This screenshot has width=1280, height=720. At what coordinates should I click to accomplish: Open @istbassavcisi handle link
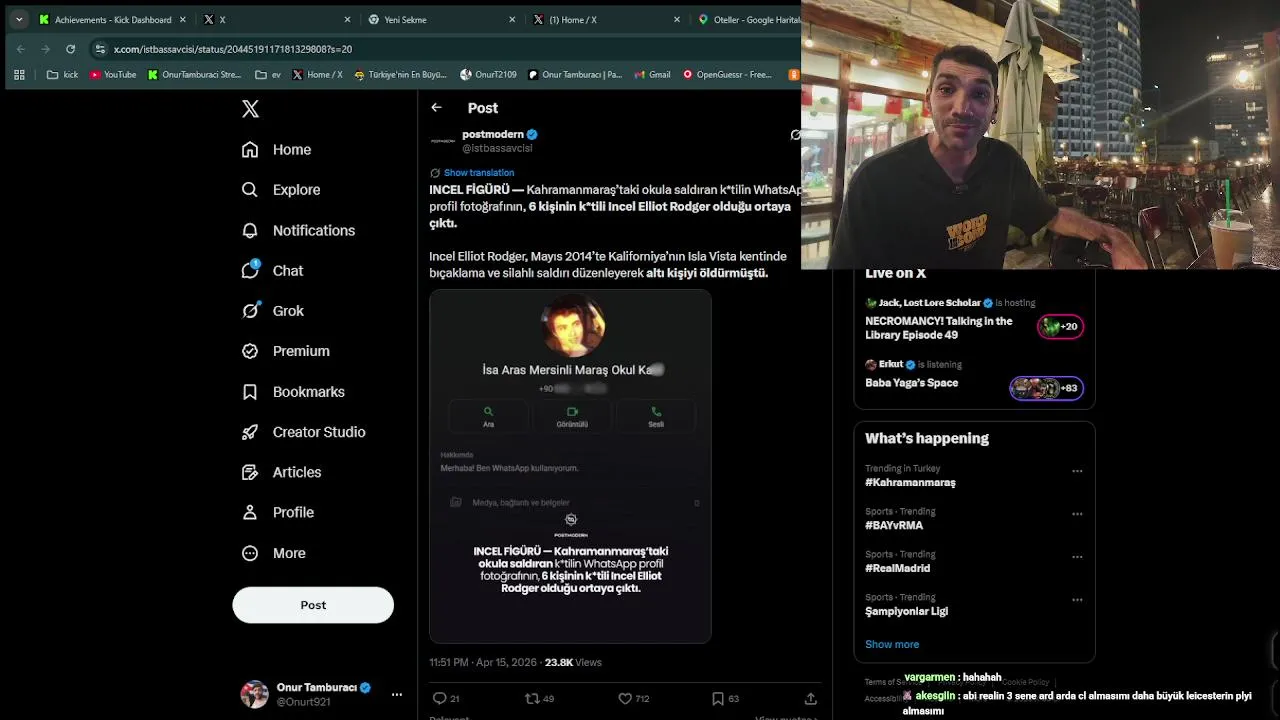[497, 148]
